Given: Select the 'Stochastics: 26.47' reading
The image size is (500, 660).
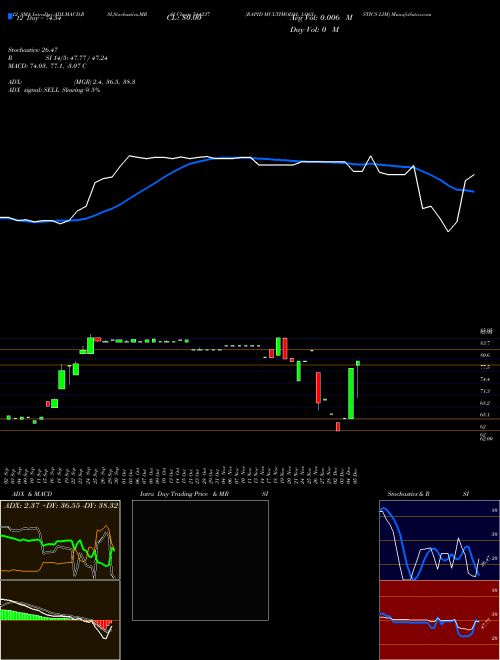Looking at the screenshot, I should [x=32, y=50].
